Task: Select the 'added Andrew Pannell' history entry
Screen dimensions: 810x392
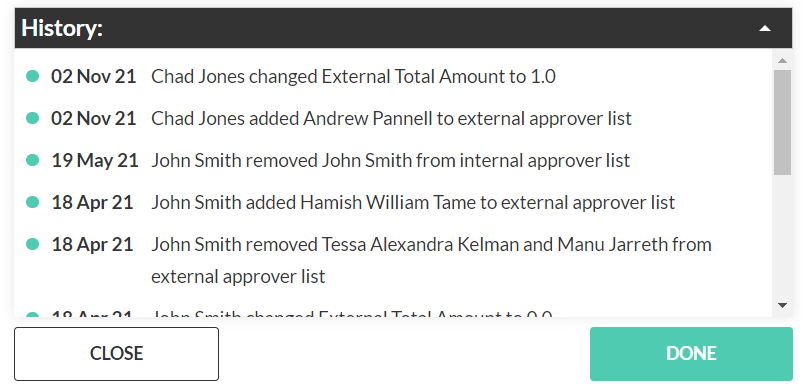Action: pos(391,118)
